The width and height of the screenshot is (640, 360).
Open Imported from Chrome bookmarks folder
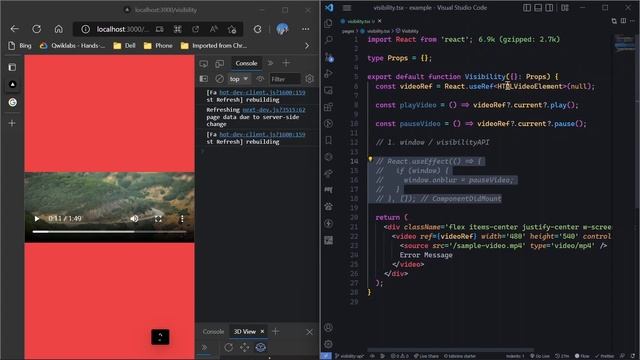pos(213,46)
